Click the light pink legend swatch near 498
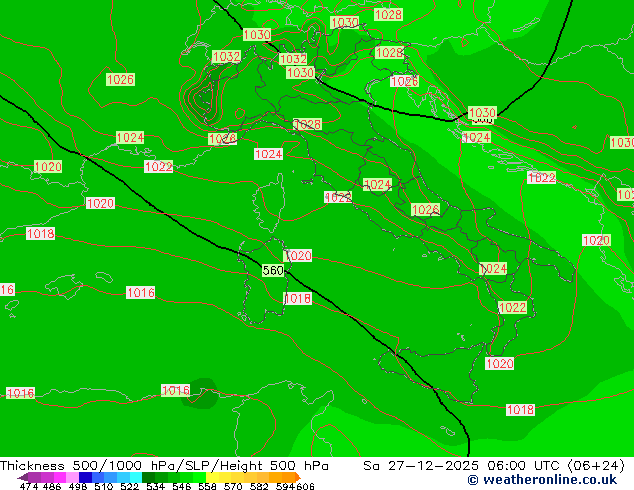634x490 pixels. 72,477
